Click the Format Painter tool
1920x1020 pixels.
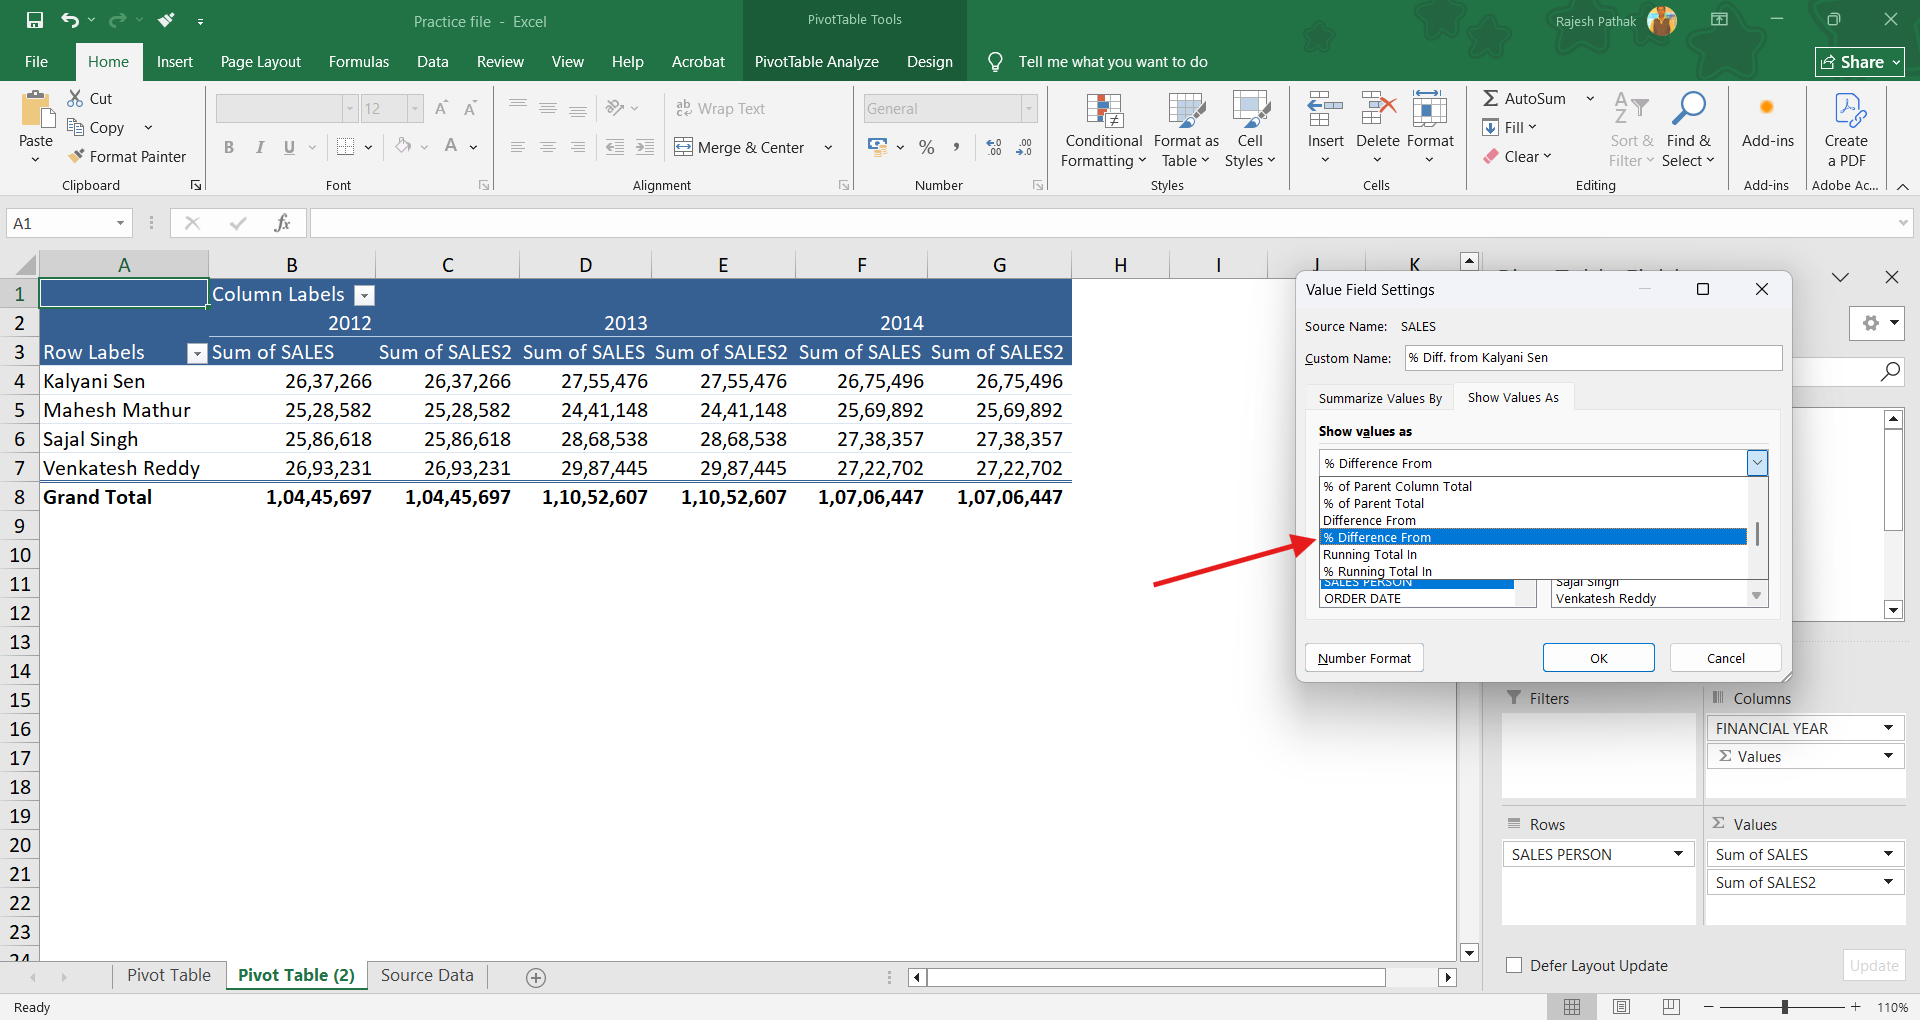tap(127, 157)
